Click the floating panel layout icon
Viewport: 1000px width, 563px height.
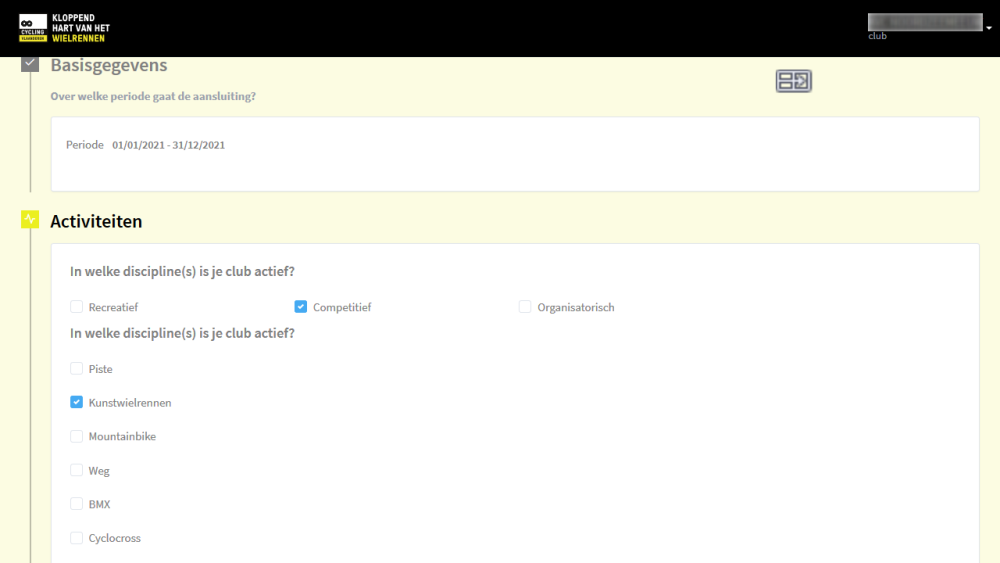794,82
